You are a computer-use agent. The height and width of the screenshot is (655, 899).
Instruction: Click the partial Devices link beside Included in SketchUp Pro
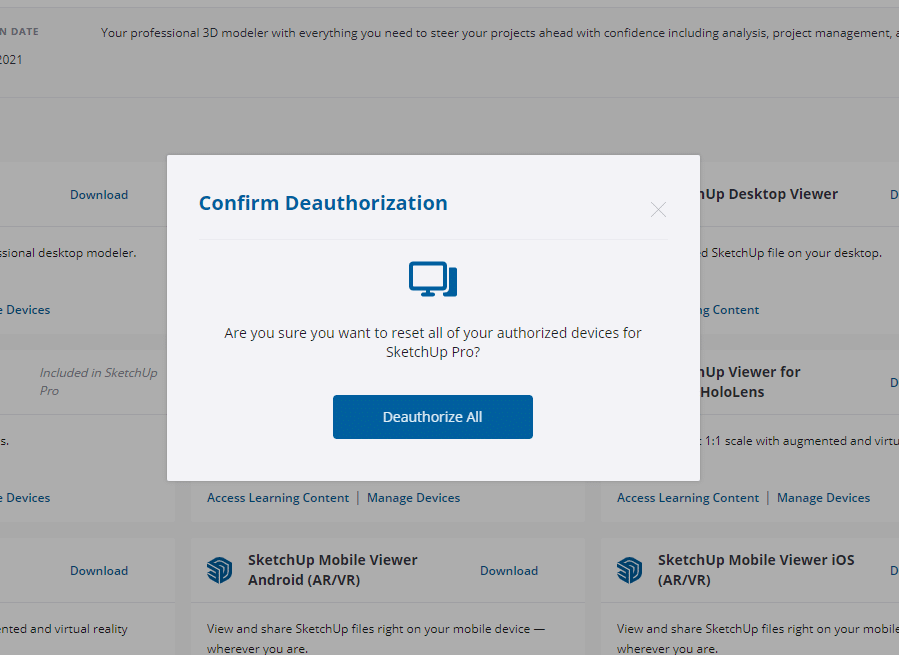[x=25, y=498]
